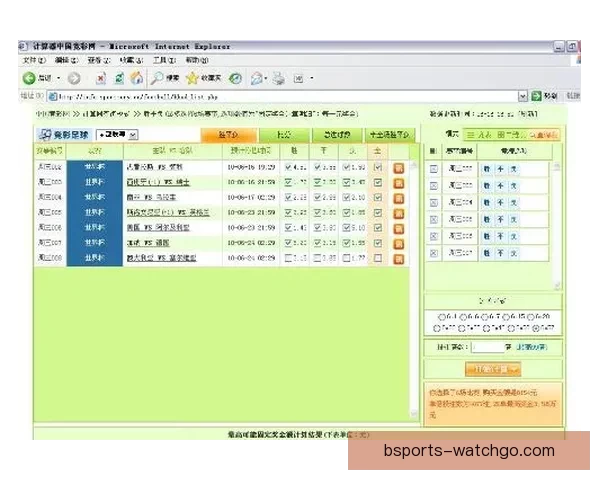The width and height of the screenshot is (600, 480).
Task: Click the multiplier input field
Action: pyautogui.click(x=487, y=347)
